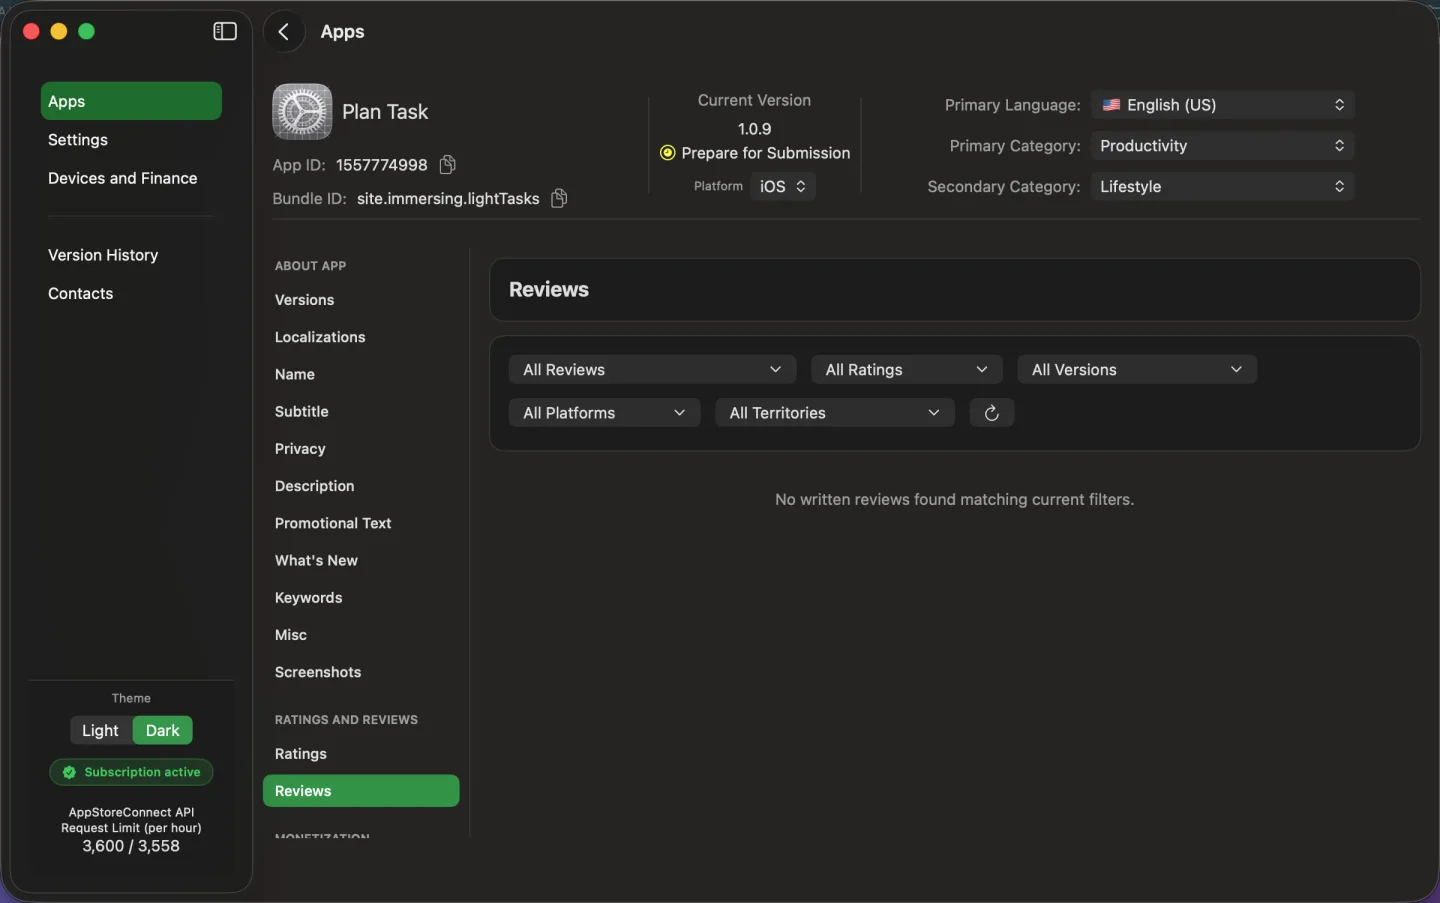Refresh the reviews list
Image resolution: width=1440 pixels, height=903 pixels.
pyautogui.click(x=991, y=413)
